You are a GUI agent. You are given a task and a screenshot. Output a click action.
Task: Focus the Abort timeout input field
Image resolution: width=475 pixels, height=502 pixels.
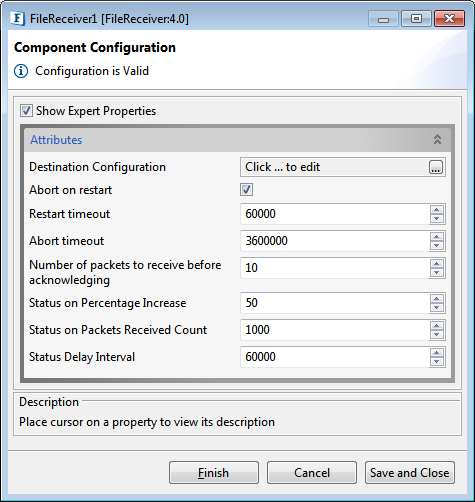[334, 241]
